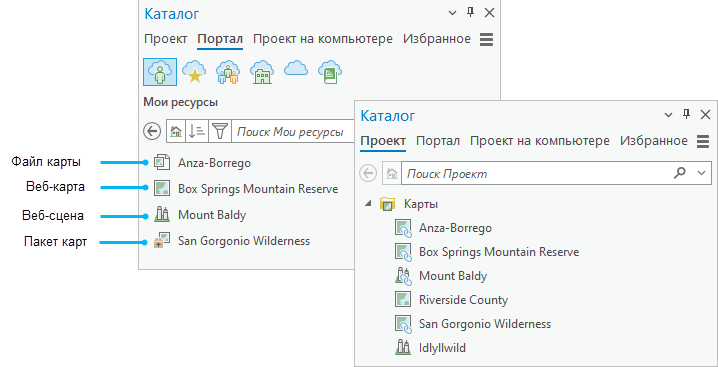718x367 pixels.
Task: Select Riverside County in Project tree
Action: [463, 300]
